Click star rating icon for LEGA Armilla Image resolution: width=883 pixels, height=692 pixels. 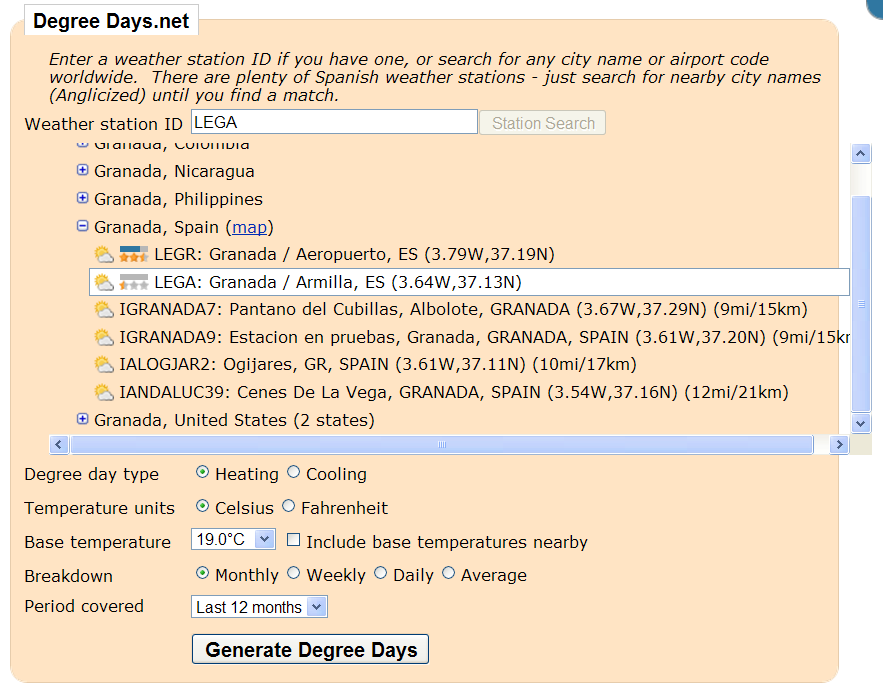[134, 283]
